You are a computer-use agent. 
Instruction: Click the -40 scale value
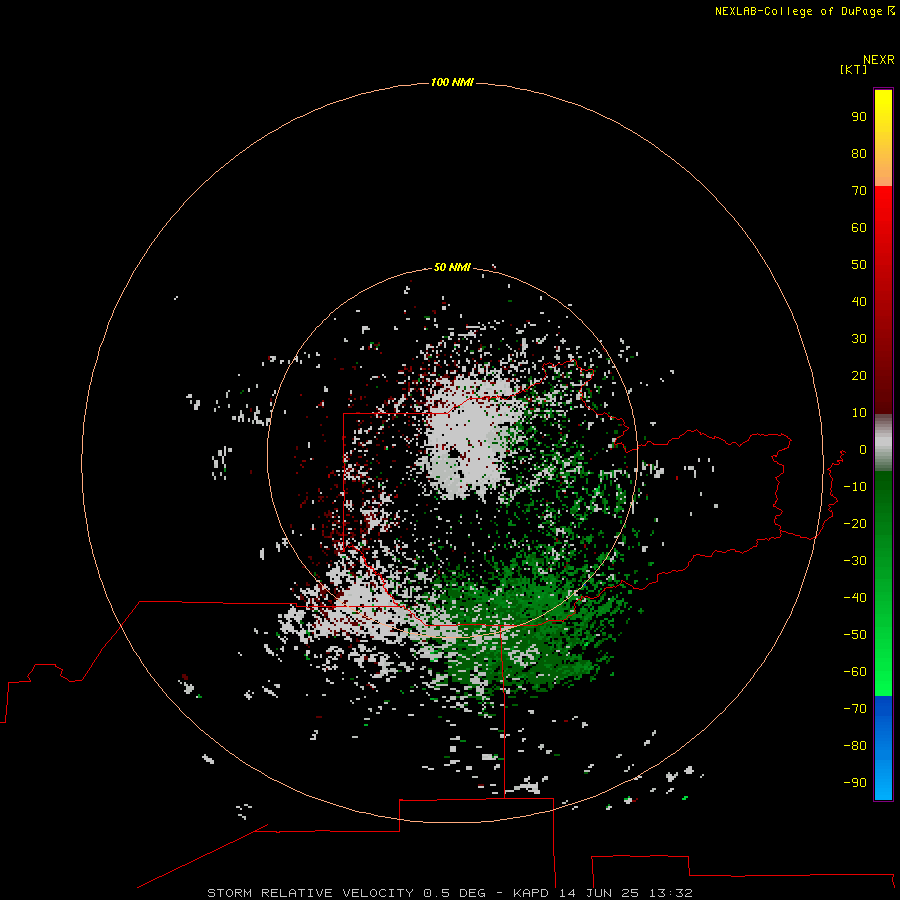pos(855,598)
